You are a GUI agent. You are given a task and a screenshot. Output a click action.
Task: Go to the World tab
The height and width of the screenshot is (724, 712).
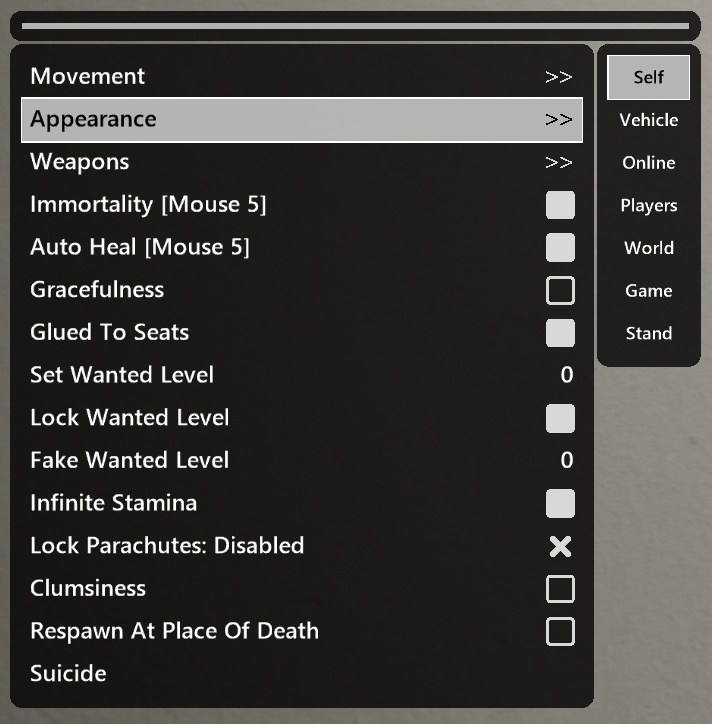point(648,248)
